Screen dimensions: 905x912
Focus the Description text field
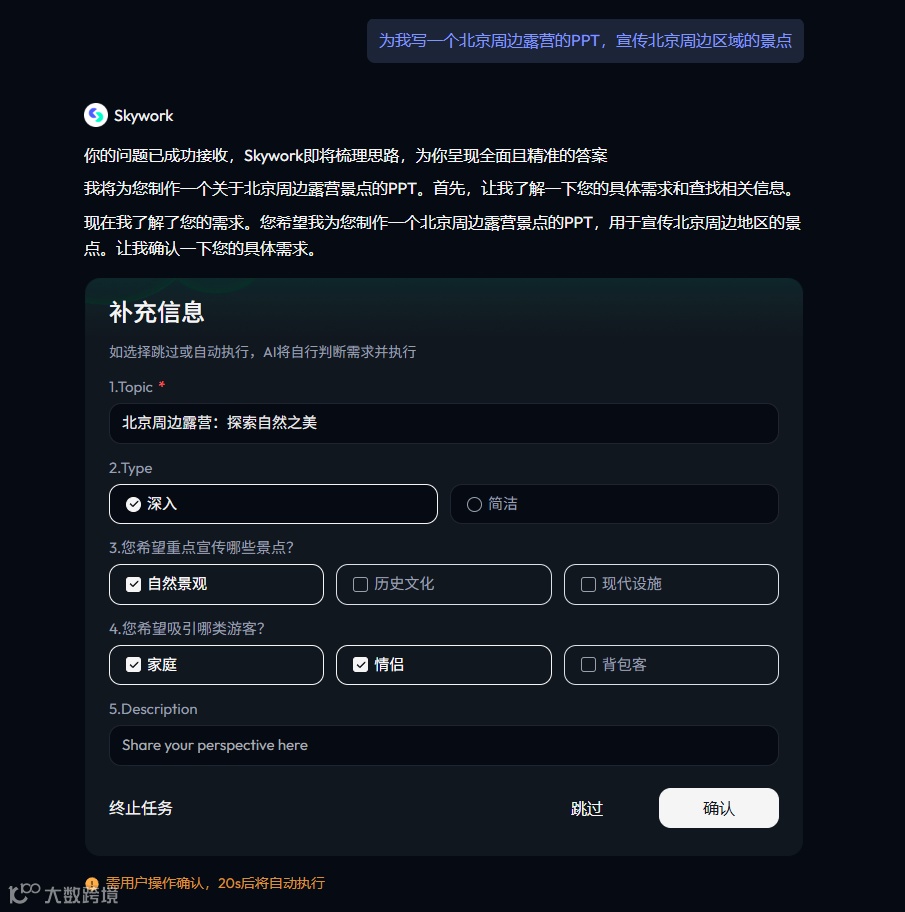coord(443,745)
